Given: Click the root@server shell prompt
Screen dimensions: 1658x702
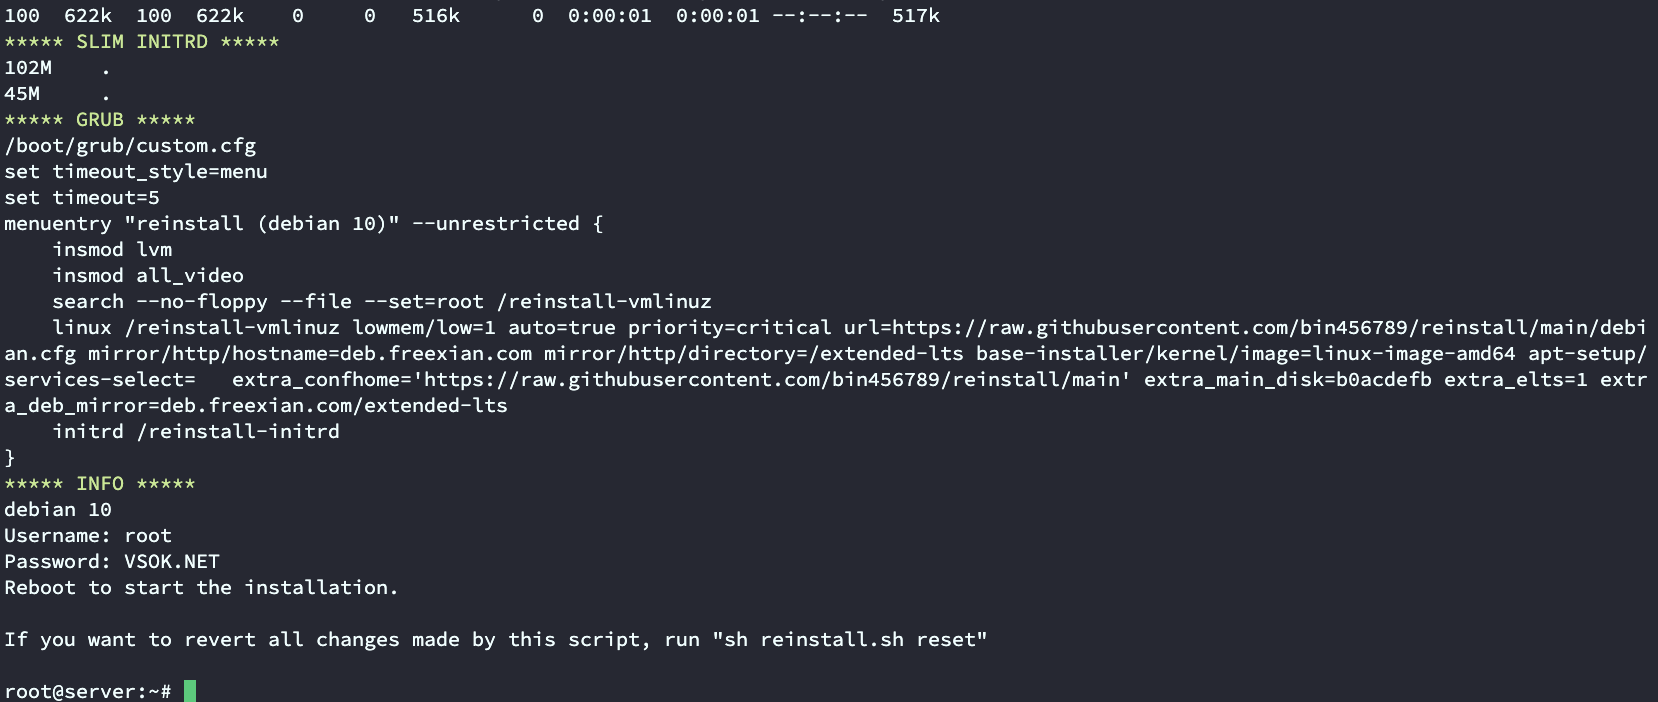Looking at the screenshot, I should tap(87, 692).
